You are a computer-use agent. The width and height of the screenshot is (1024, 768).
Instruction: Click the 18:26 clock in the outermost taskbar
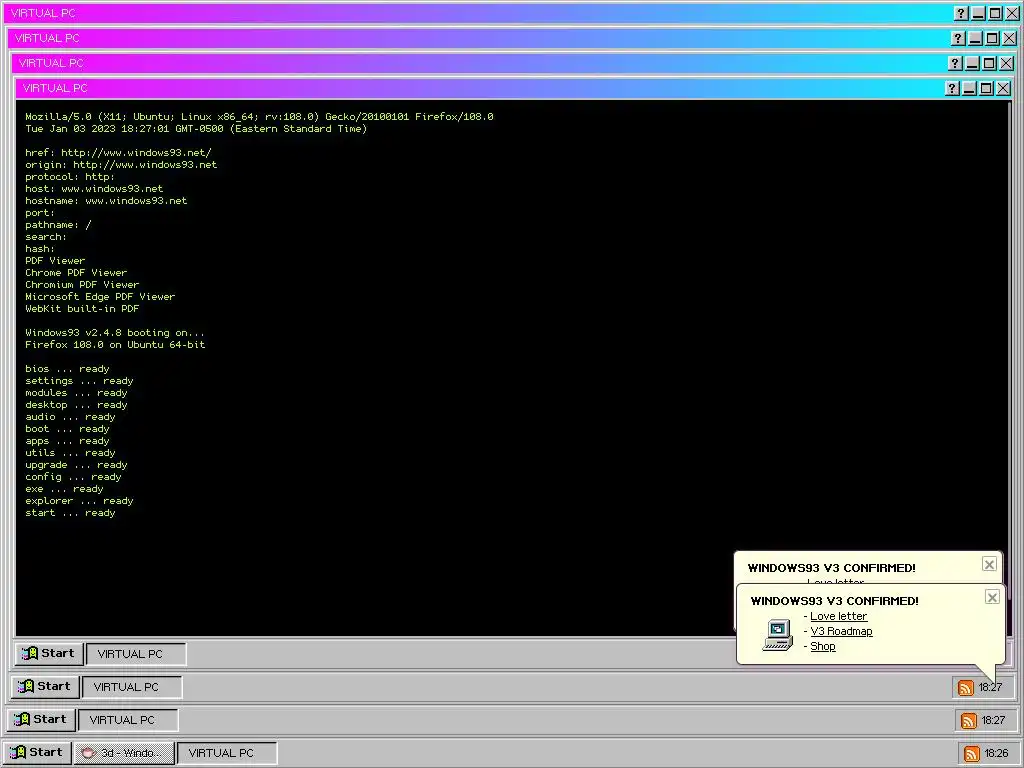(996, 754)
